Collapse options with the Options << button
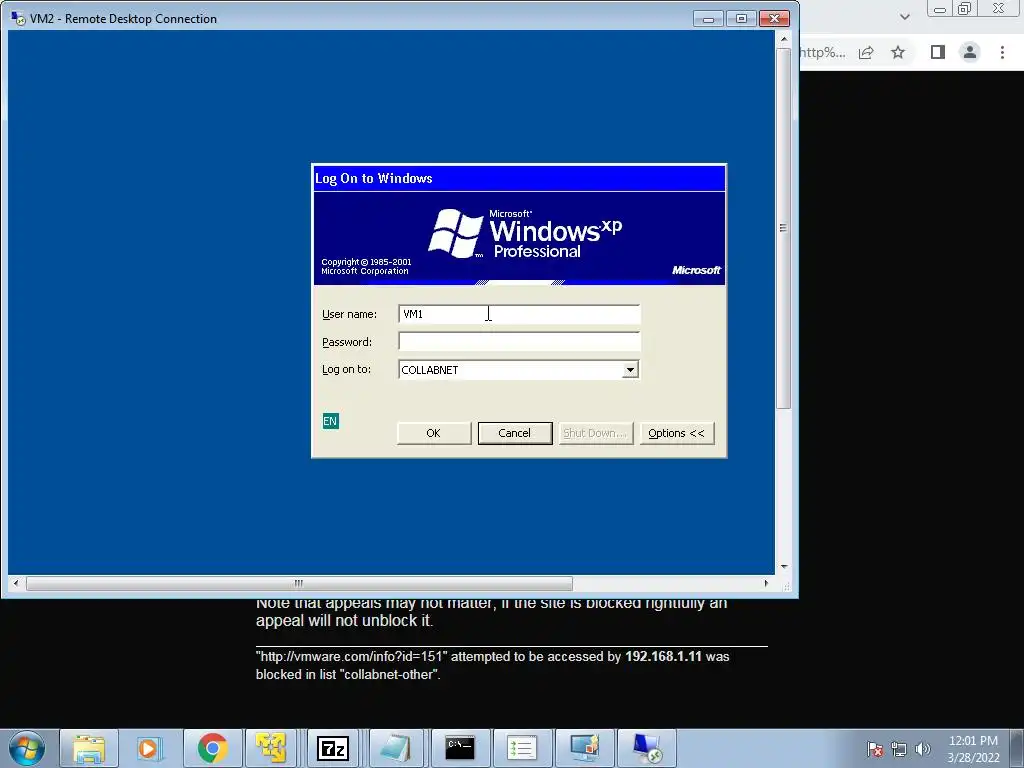 (677, 433)
